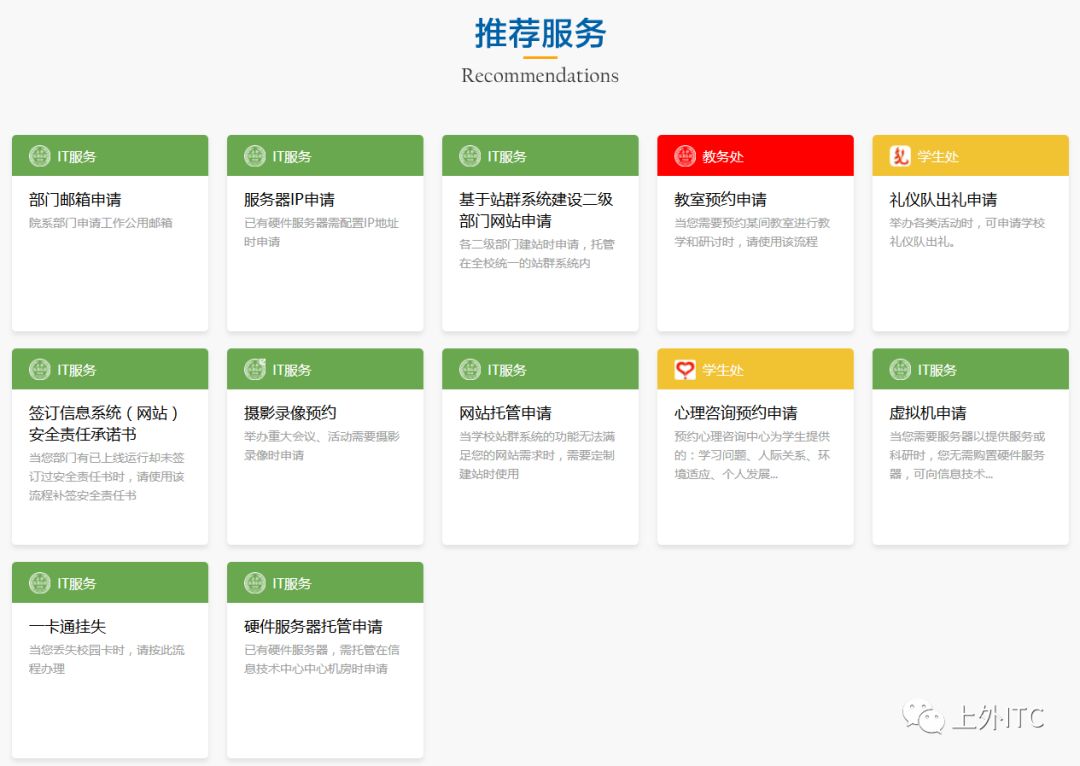This screenshot has width=1080, height=766.
Task: Open the 教室预约申请 service
Action: coord(755,230)
